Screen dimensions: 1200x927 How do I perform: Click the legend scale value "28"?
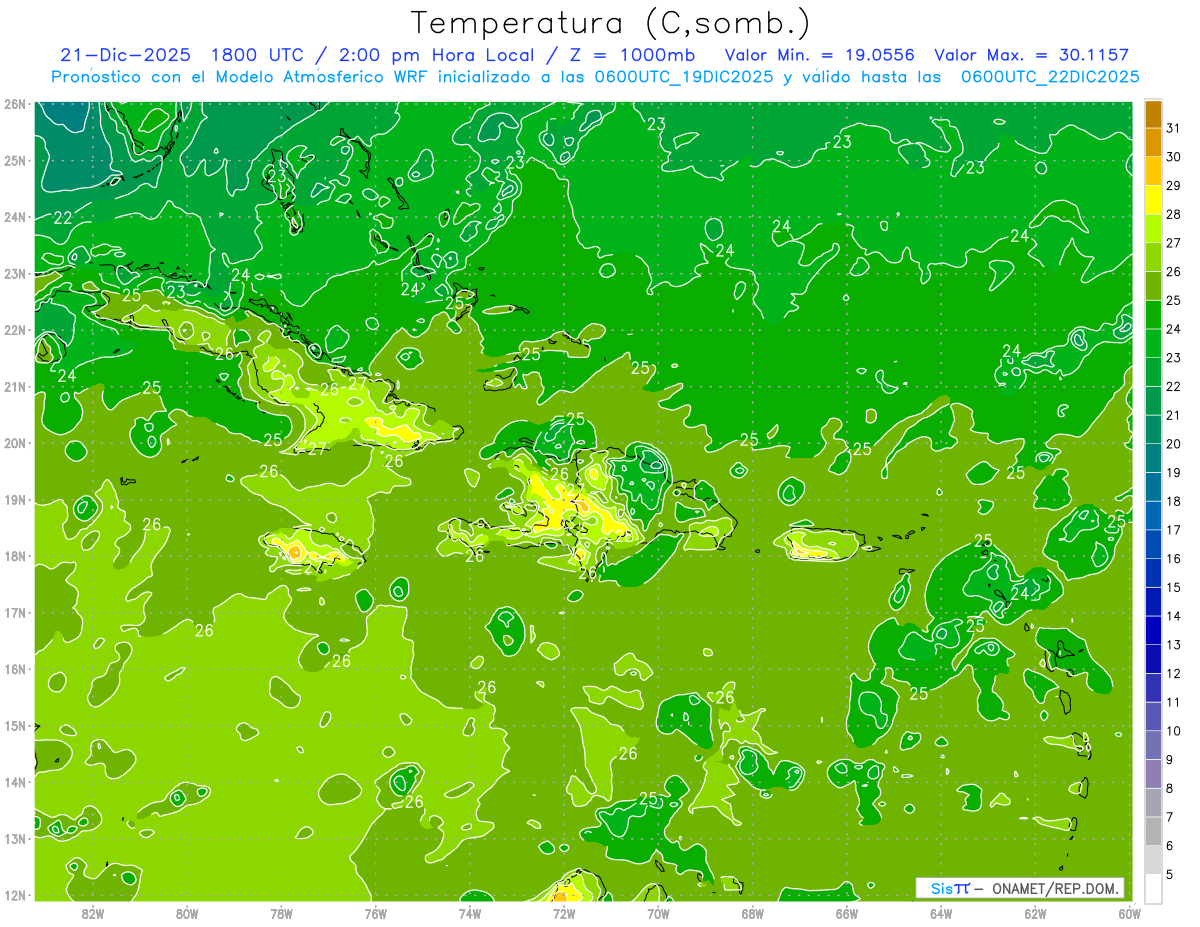(1174, 214)
